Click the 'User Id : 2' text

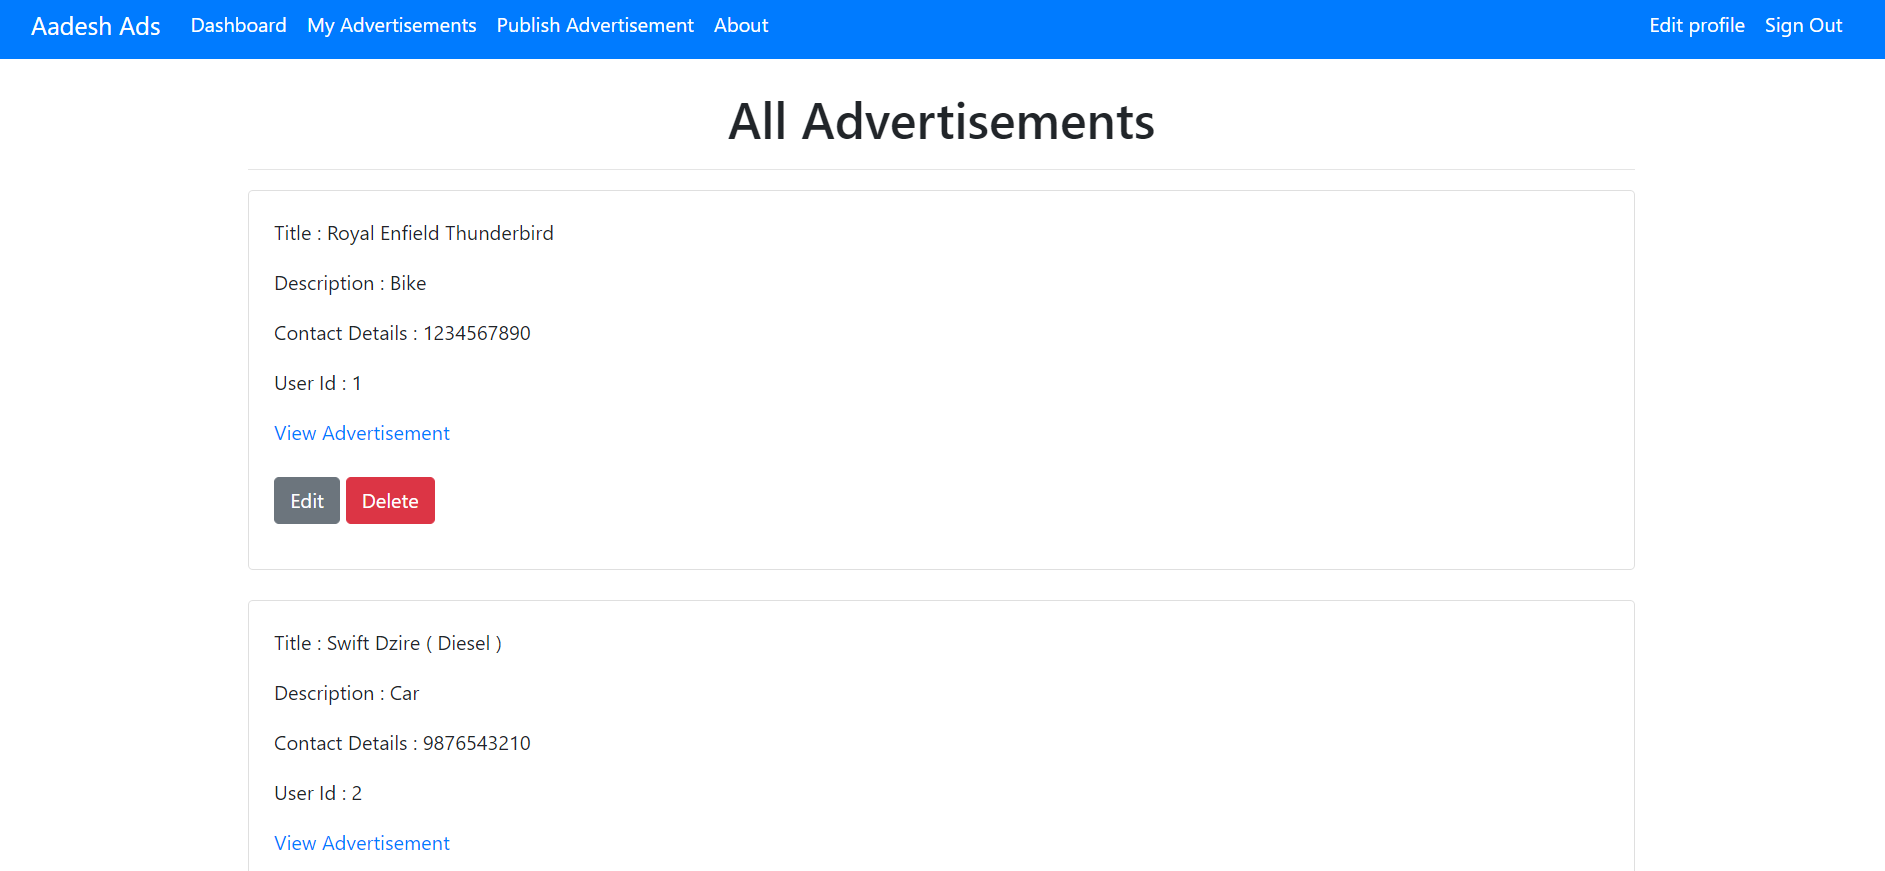point(318,793)
